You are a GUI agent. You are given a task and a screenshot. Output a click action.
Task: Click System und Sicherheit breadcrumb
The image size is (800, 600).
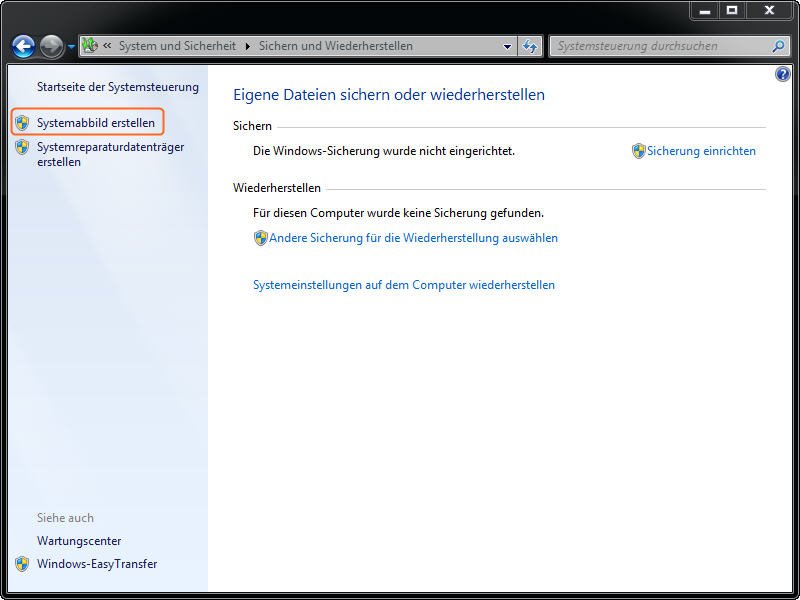pyautogui.click(x=177, y=46)
